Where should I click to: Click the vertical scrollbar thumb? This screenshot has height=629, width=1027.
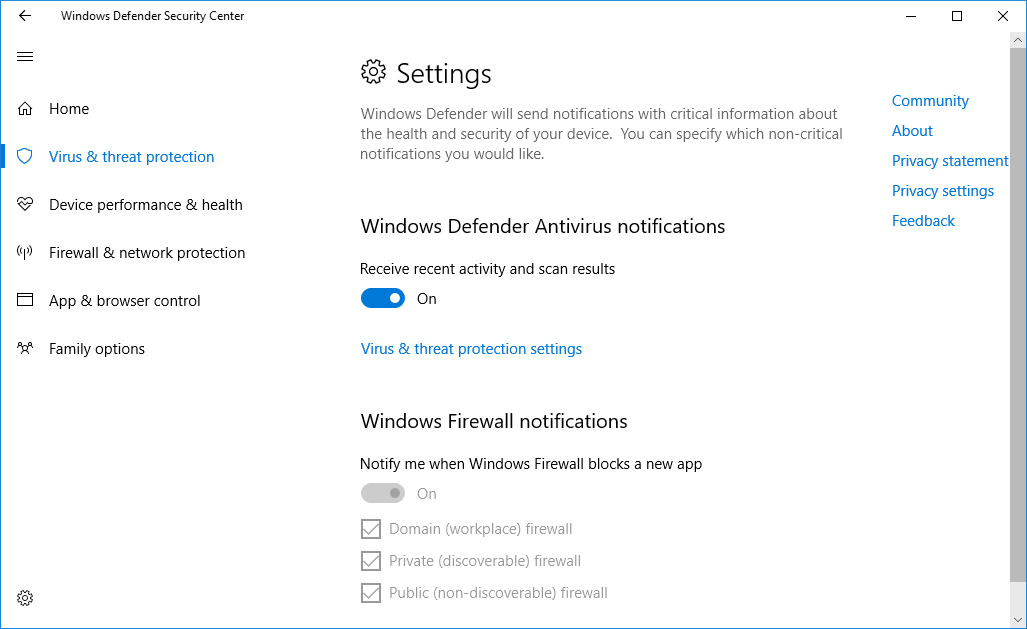click(x=1018, y=314)
